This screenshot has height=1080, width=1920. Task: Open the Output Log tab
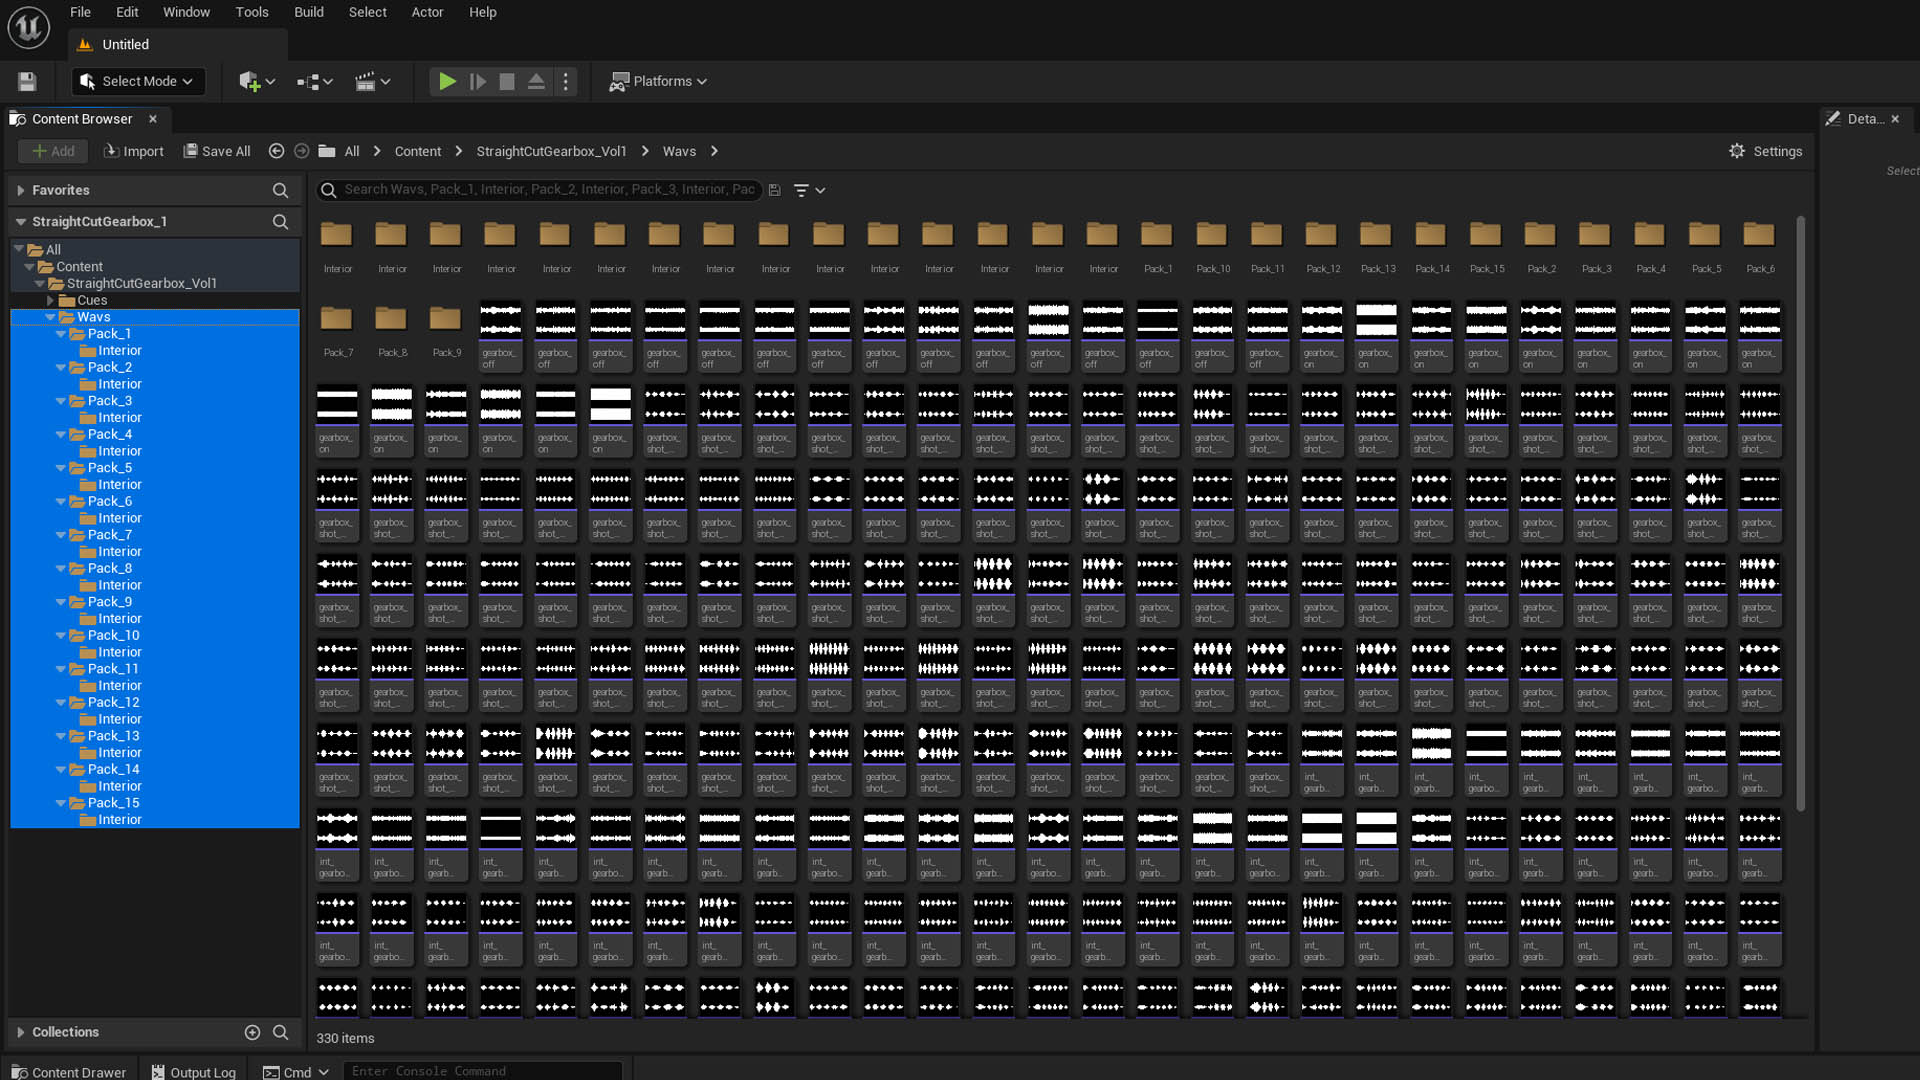[x=193, y=1072]
